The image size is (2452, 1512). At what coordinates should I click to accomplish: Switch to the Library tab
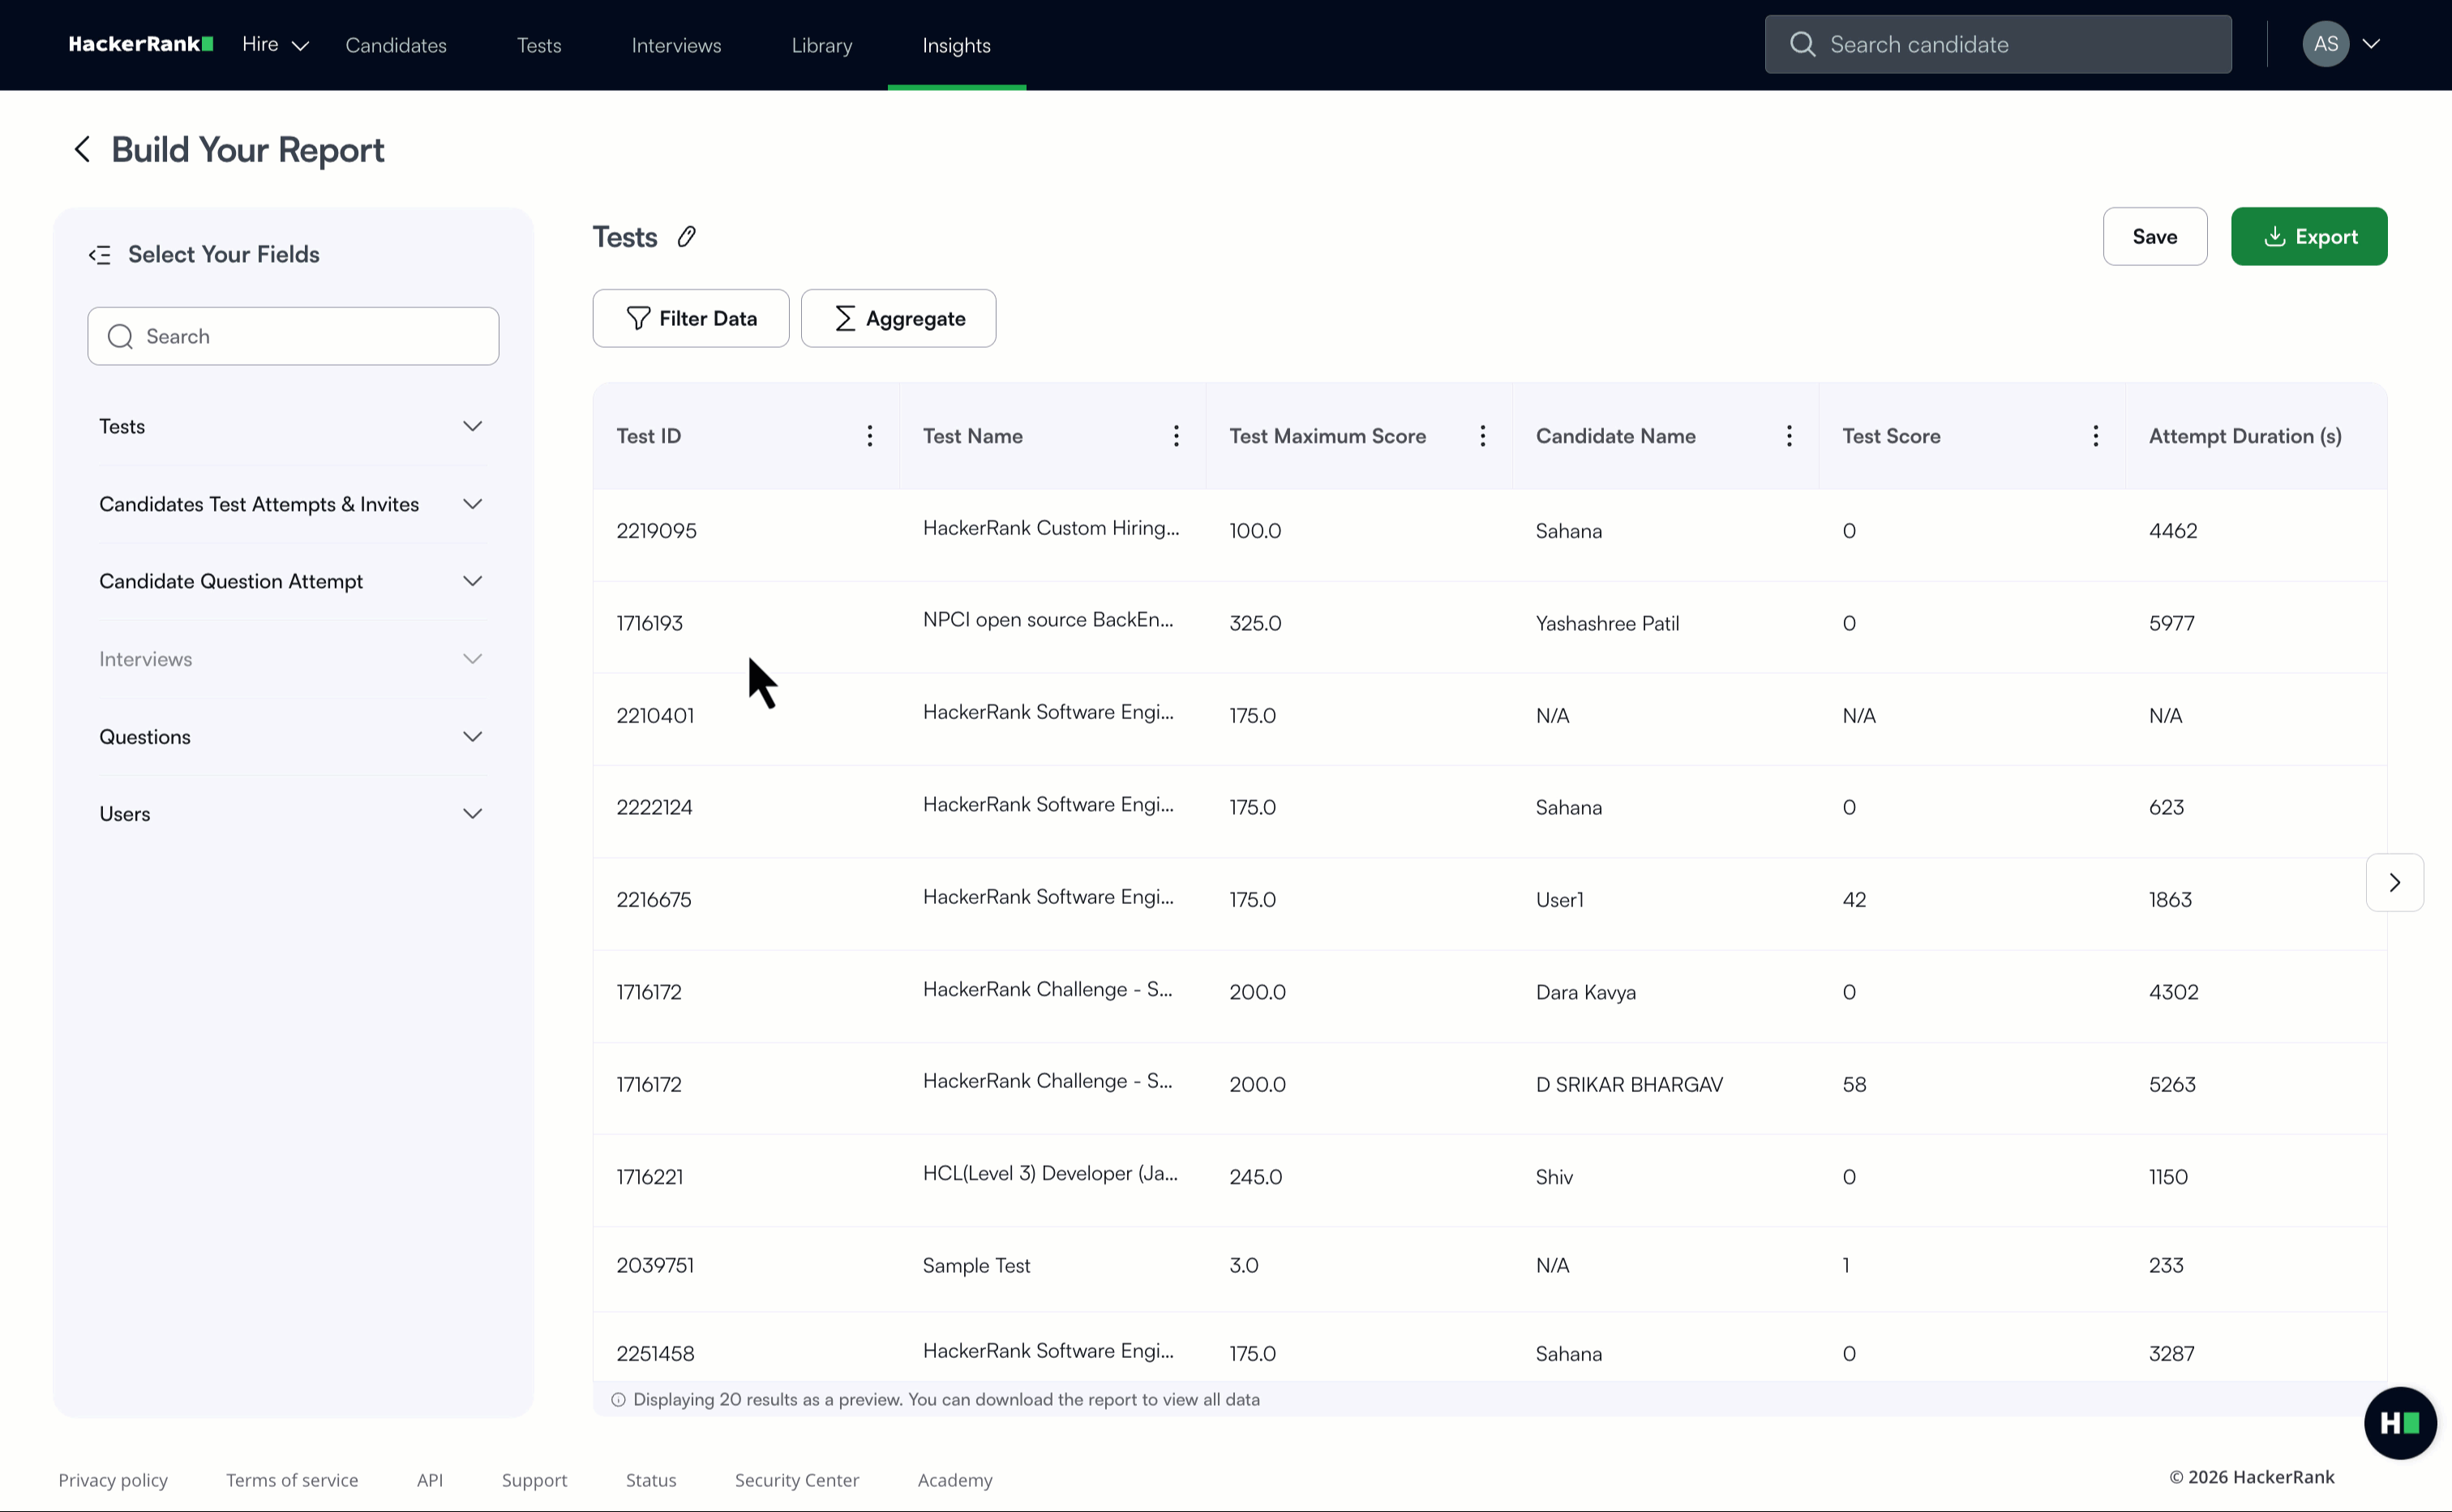coord(821,45)
